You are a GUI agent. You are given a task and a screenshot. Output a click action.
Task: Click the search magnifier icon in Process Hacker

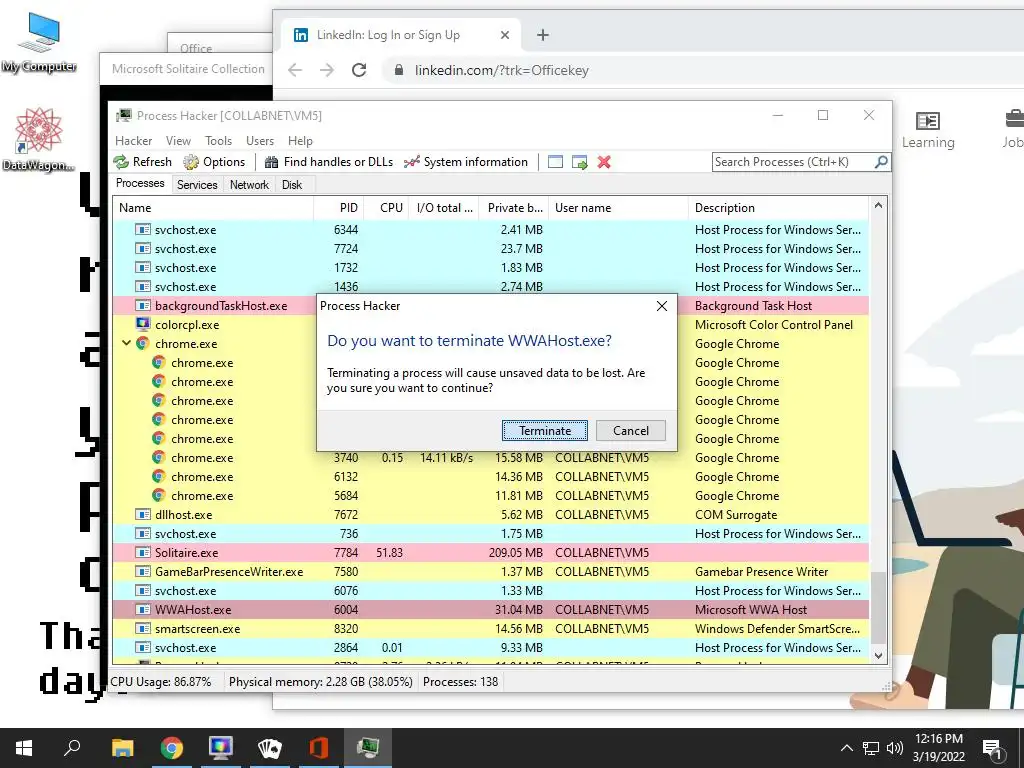881,161
